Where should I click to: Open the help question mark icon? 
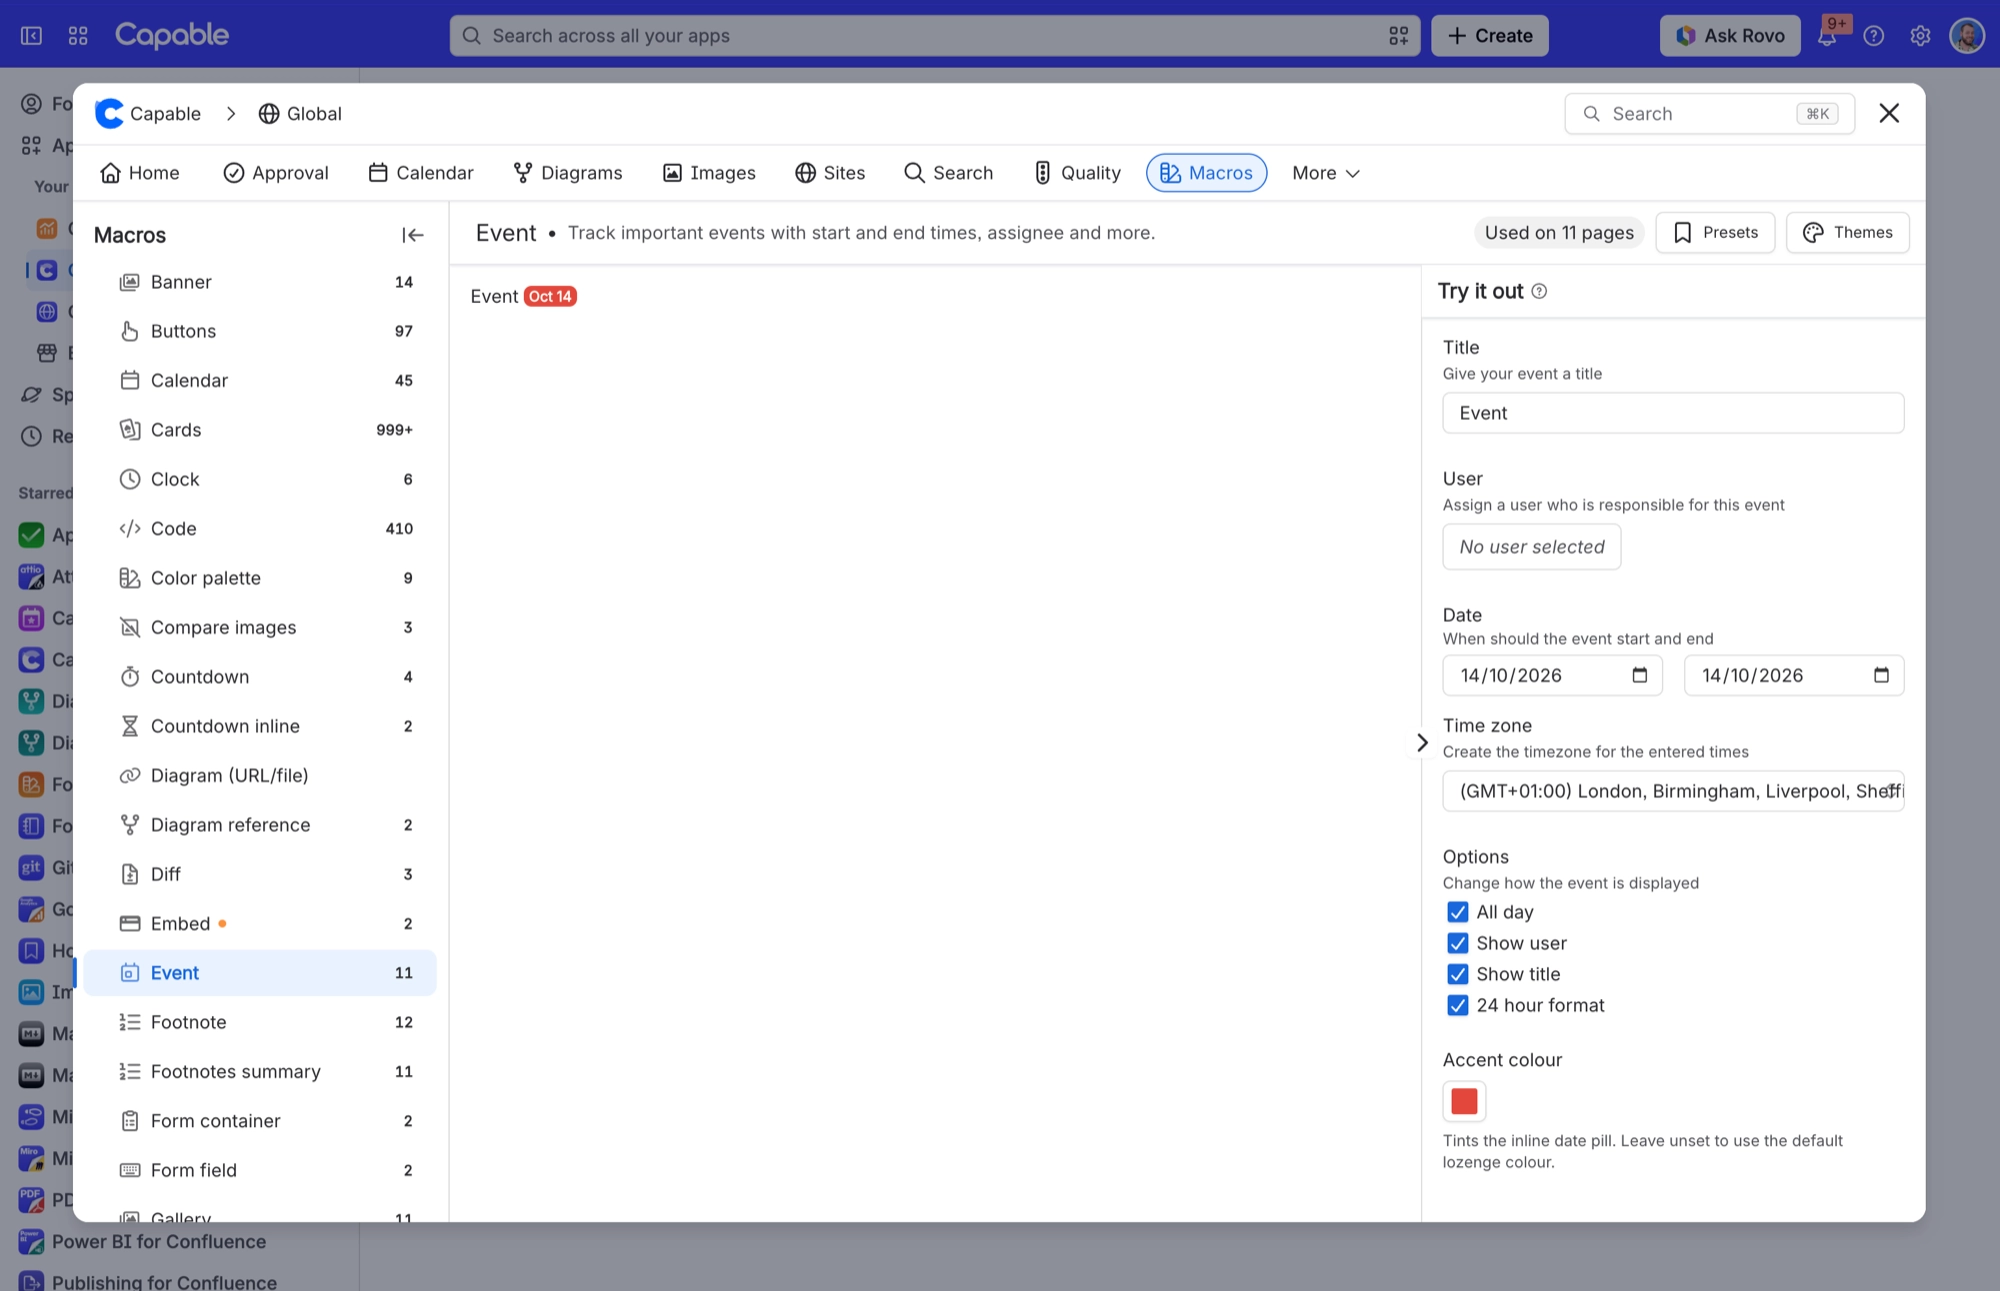(1874, 35)
